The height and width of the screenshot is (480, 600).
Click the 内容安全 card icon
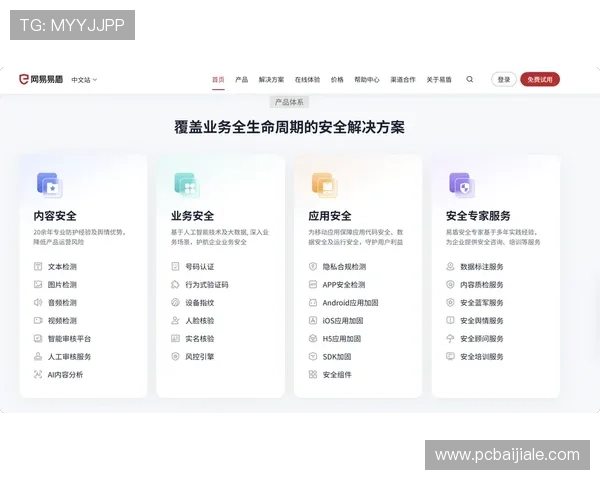pyautogui.click(x=50, y=185)
